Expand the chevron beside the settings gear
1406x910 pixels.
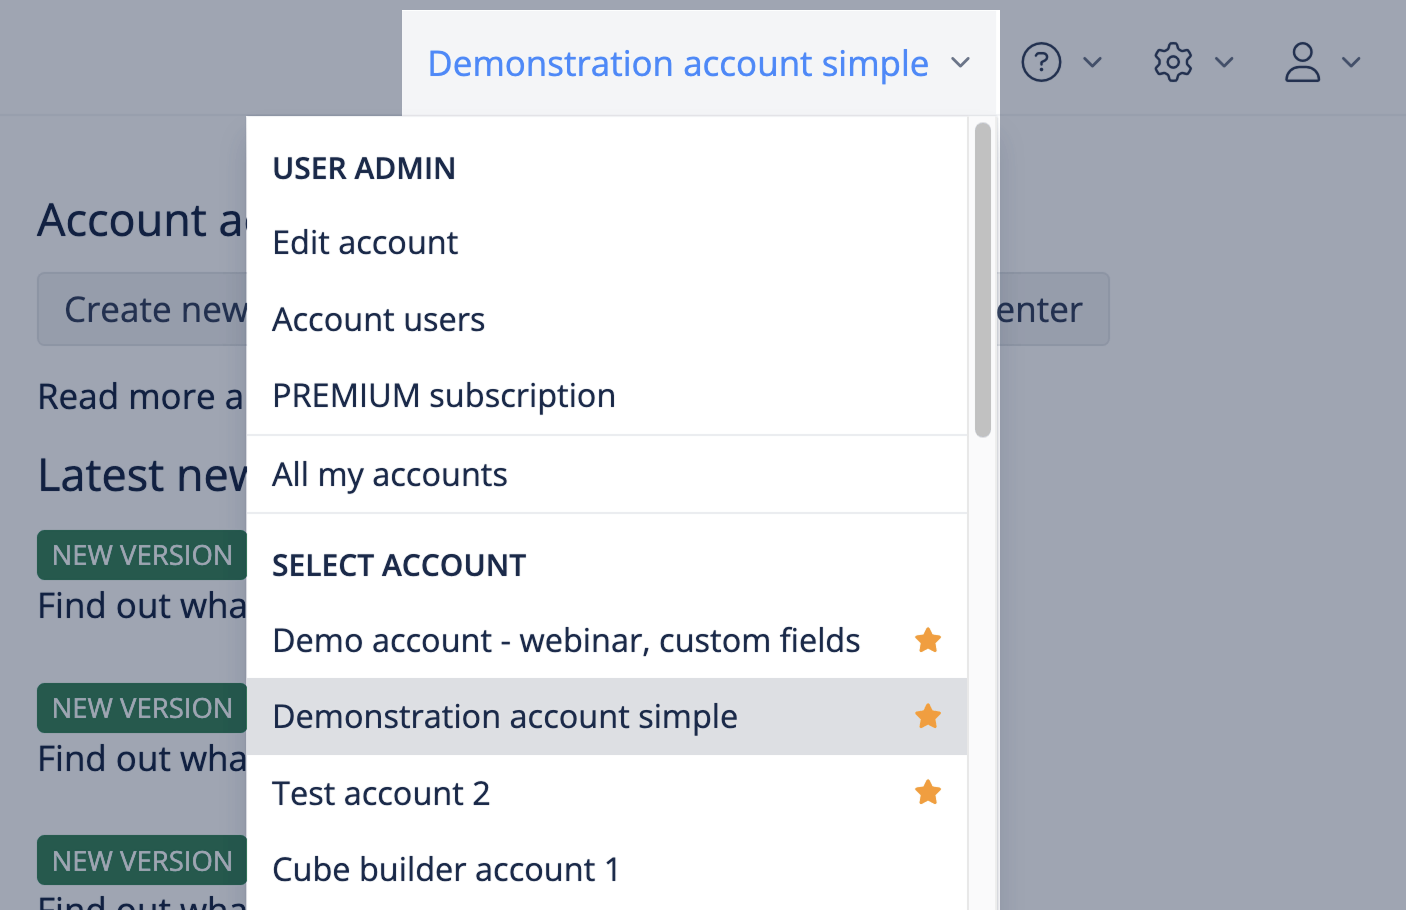click(1225, 62)
